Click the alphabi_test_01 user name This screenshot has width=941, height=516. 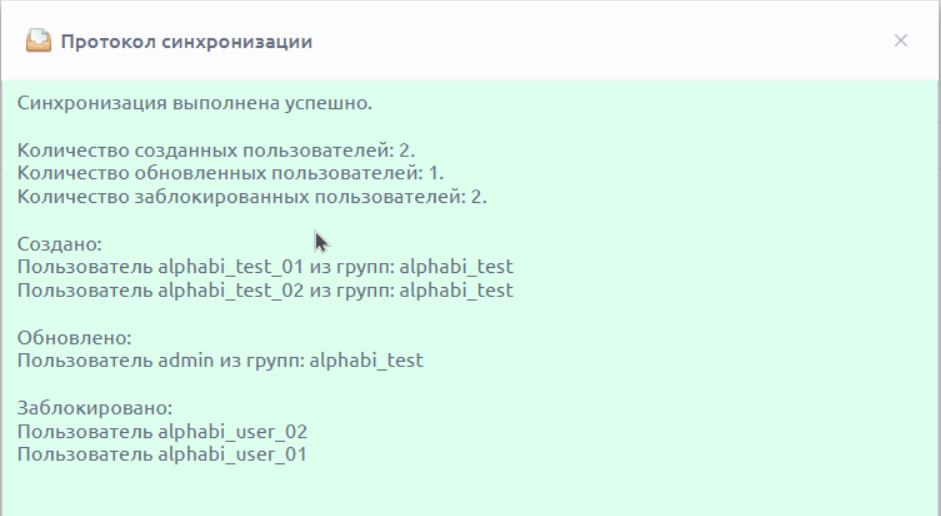click(231, 266)
